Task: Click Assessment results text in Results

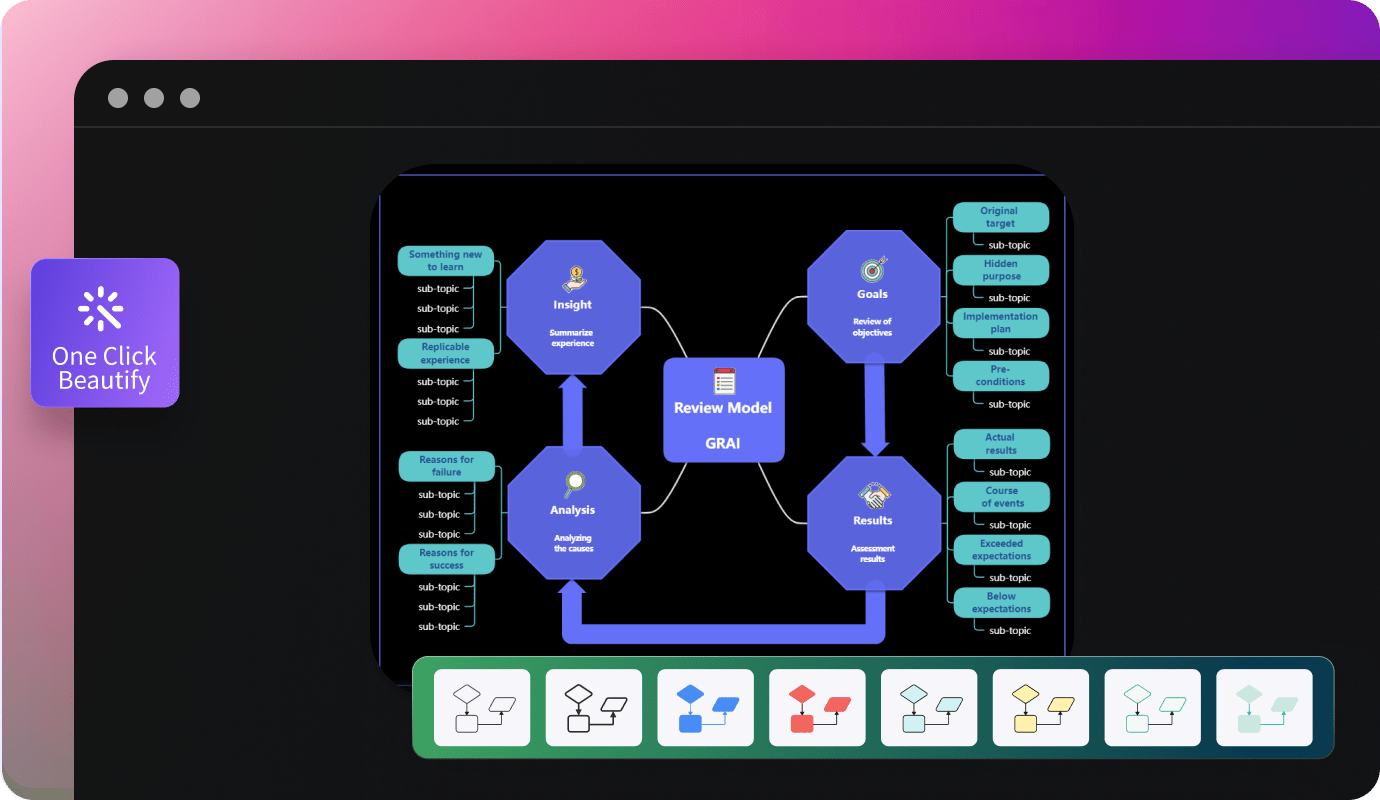Action: click(873, 554)
